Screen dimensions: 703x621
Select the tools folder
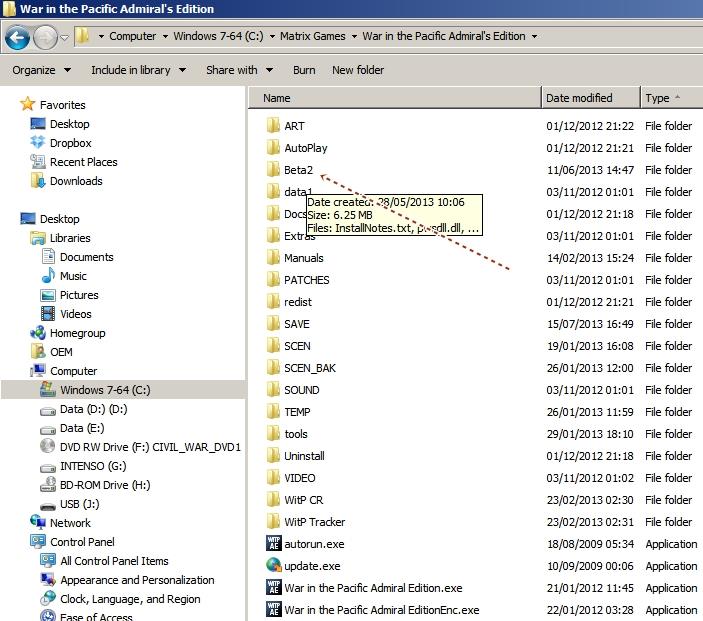point(287,434)
